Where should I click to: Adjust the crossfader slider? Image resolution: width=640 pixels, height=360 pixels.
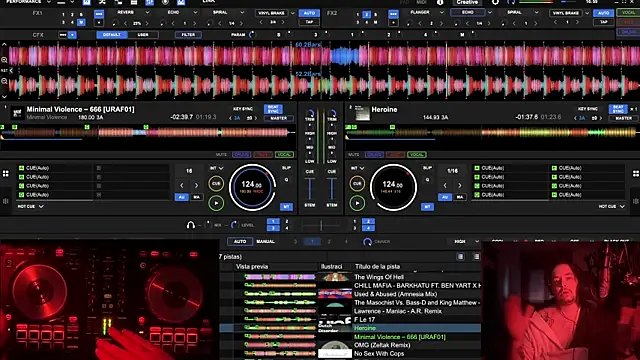321,225
